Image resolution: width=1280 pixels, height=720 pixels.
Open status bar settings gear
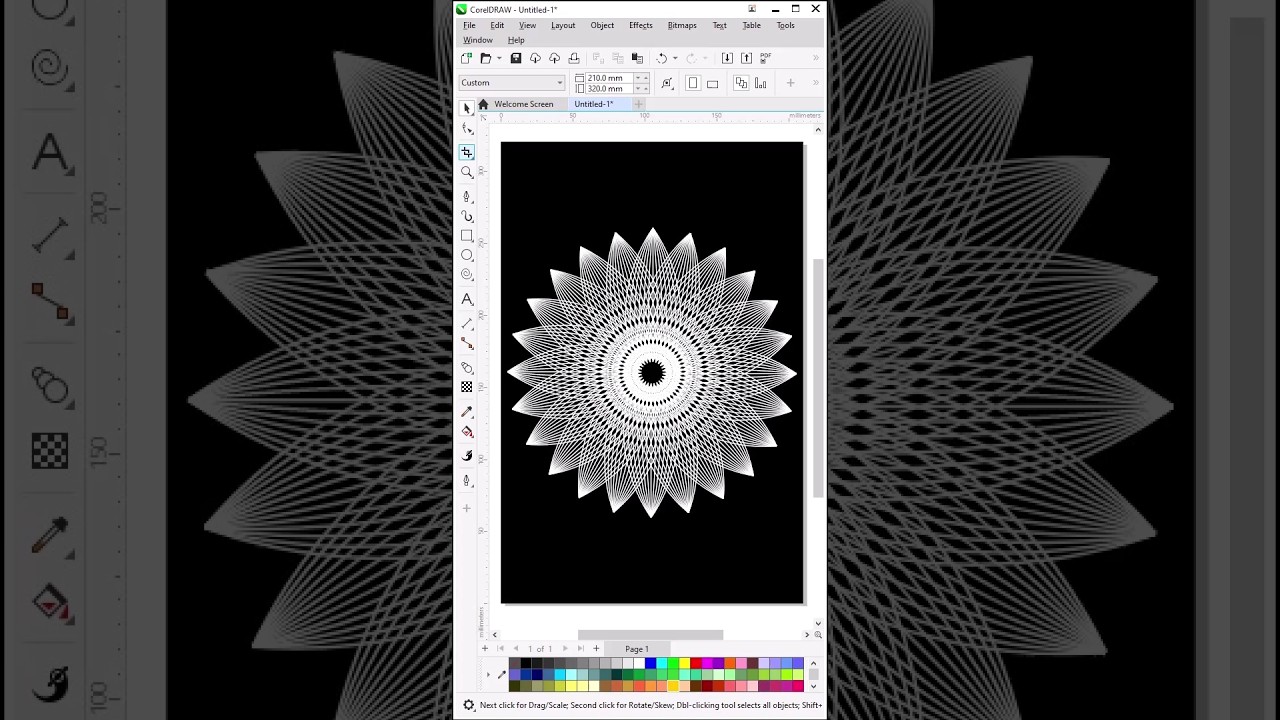pos(468,705)
